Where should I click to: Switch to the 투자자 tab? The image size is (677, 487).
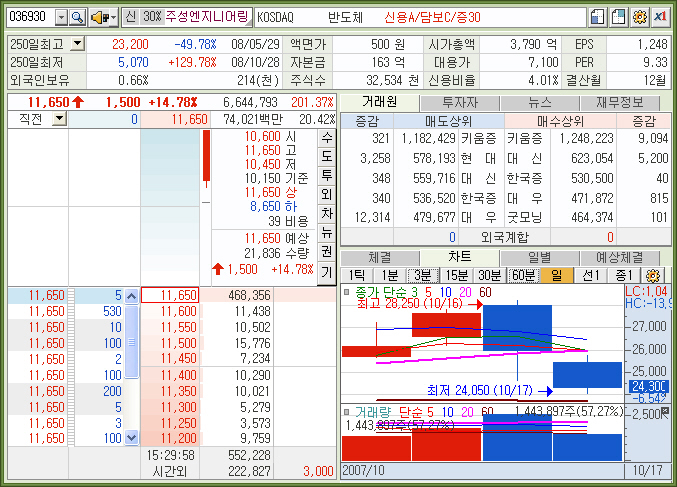pyautogui.click(x=459, y=102)
